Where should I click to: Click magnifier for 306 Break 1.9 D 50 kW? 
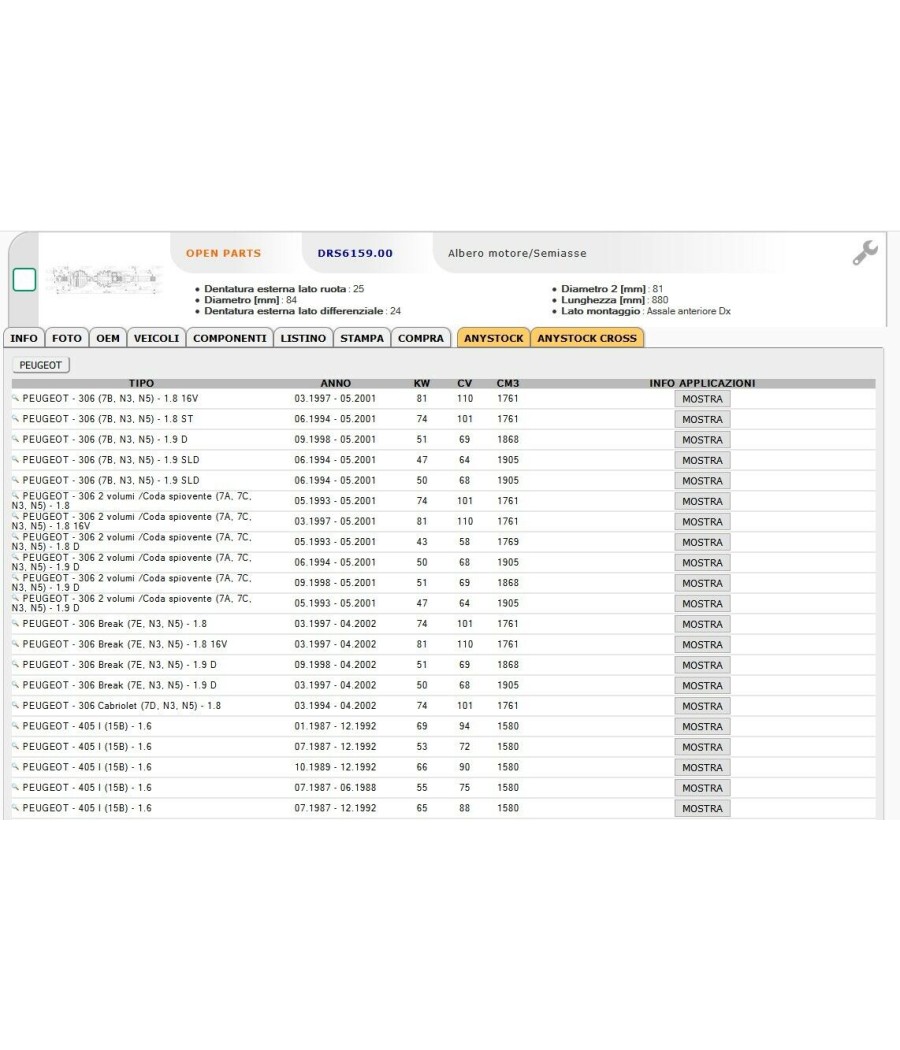pyautogui.click(x=15, y=684)
